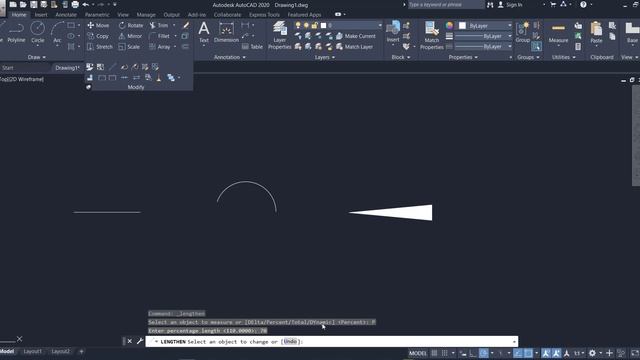640x360 pixels.
Task: Open the object color ByLayer dropdown
Action: coord(509,25)
